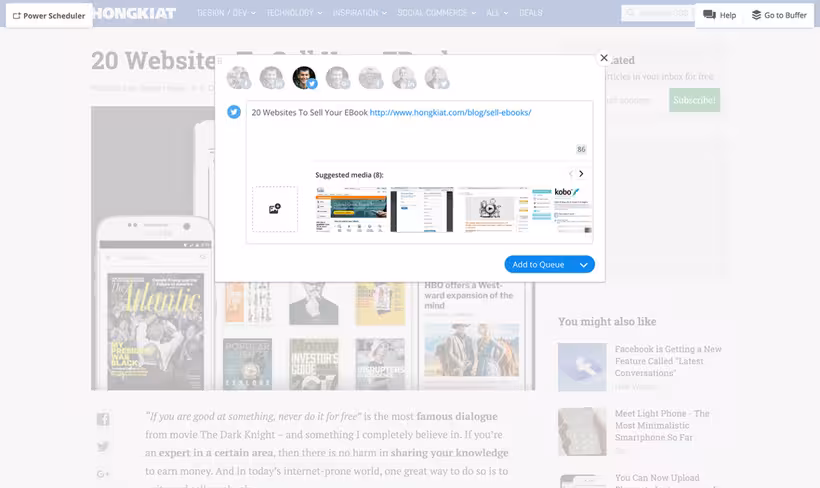Expand the Inspiration menu

pos(360,13)
